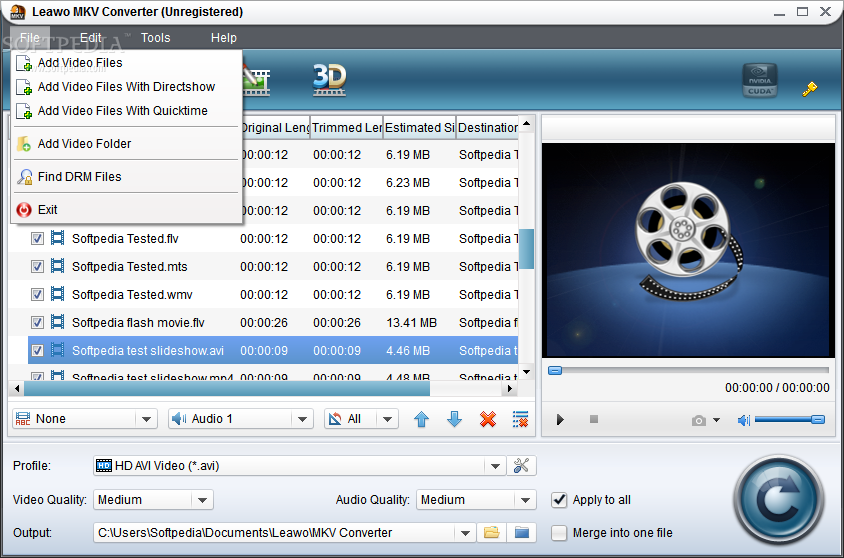Screen dimensions: 844x558
Task: Open snapshot options arrow beside camera
Action: click(x=716, y=420)
